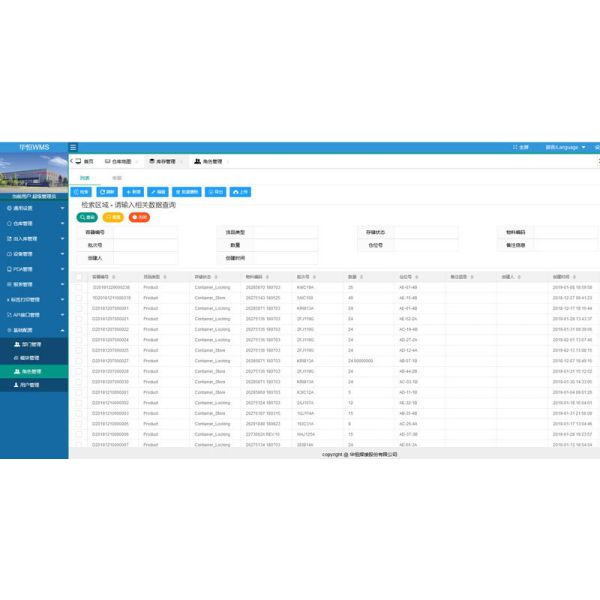Focus the 物料编码 search input field
The image size is (600, 600).
[566, 232]
